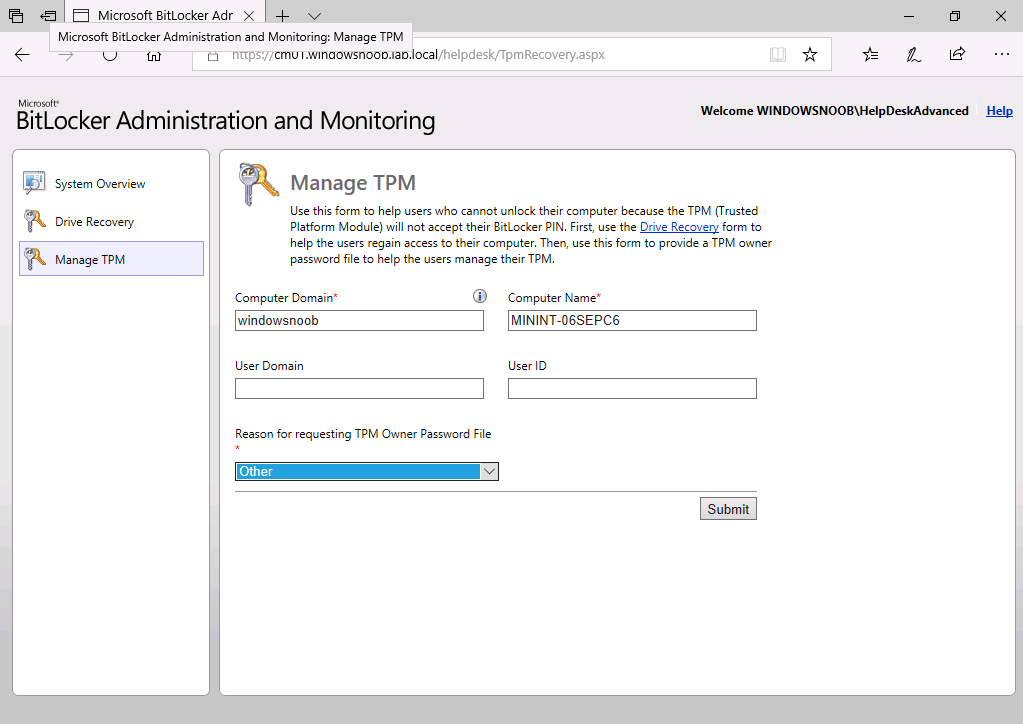Click the Computer Name input field
Viewport: 1023px width, 724px height.
click(x=632, y=320)
